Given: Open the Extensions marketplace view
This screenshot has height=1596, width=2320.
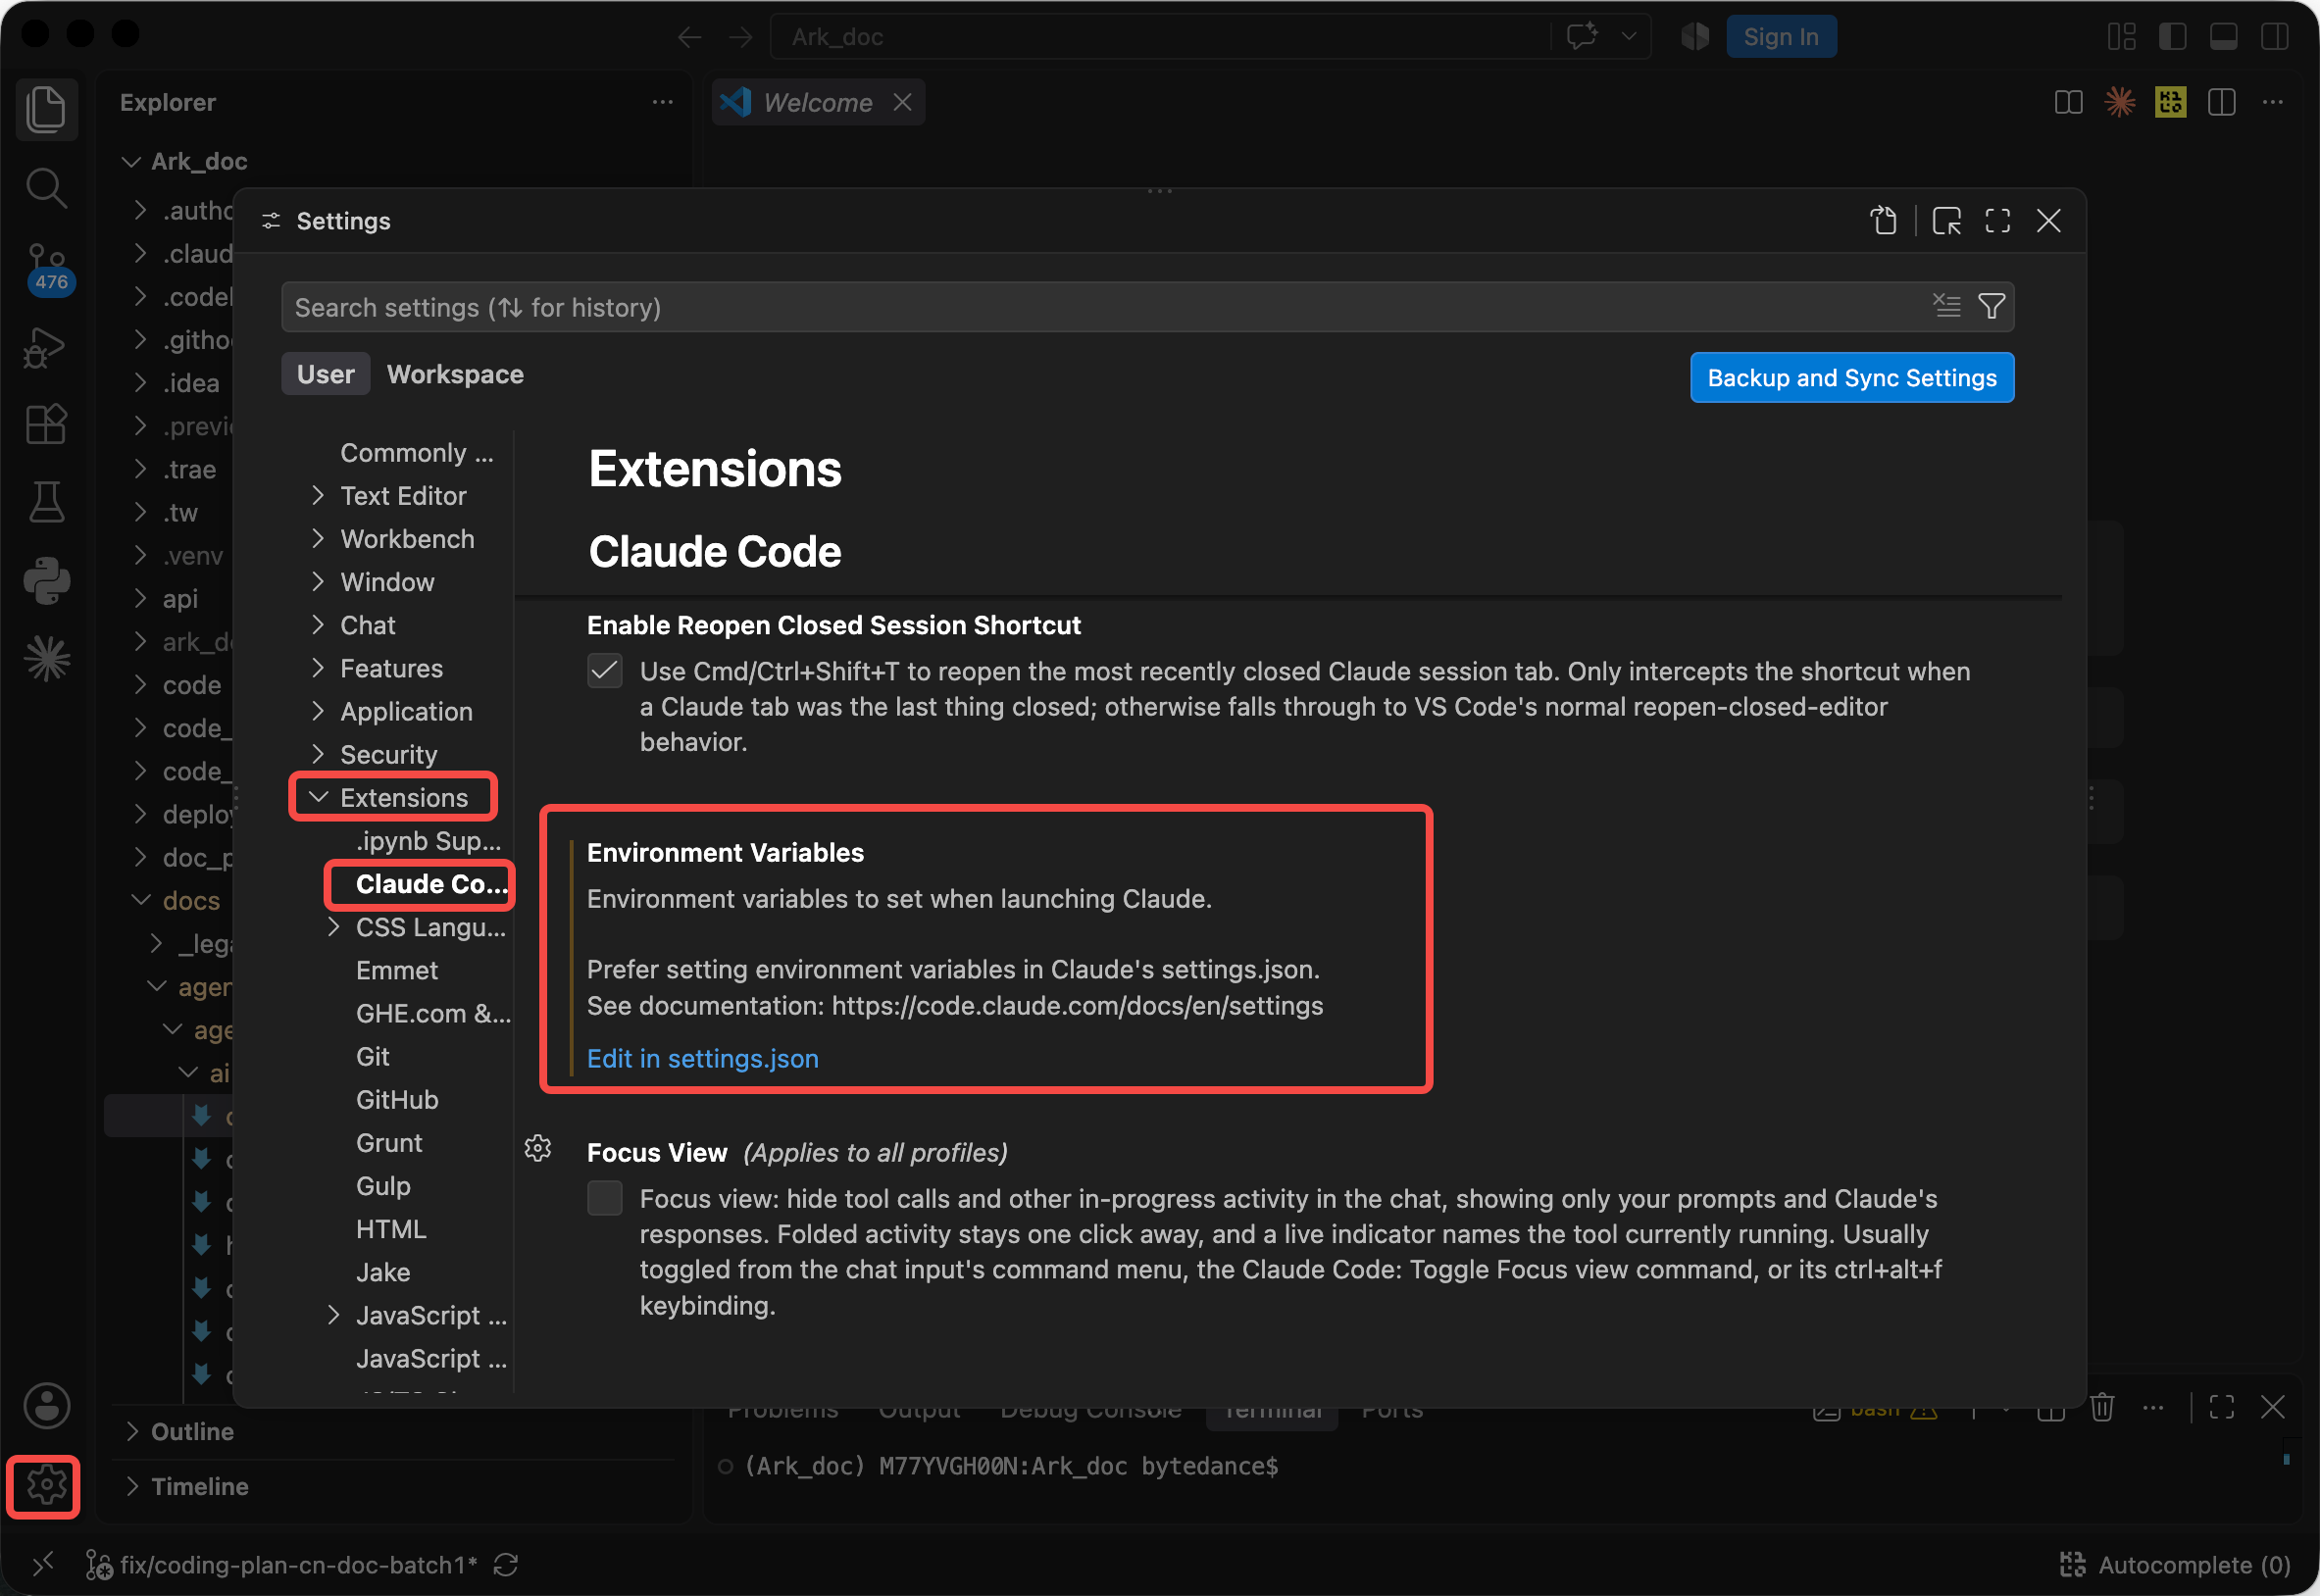Looking at the screenshot, I should (x=46, y=424).
